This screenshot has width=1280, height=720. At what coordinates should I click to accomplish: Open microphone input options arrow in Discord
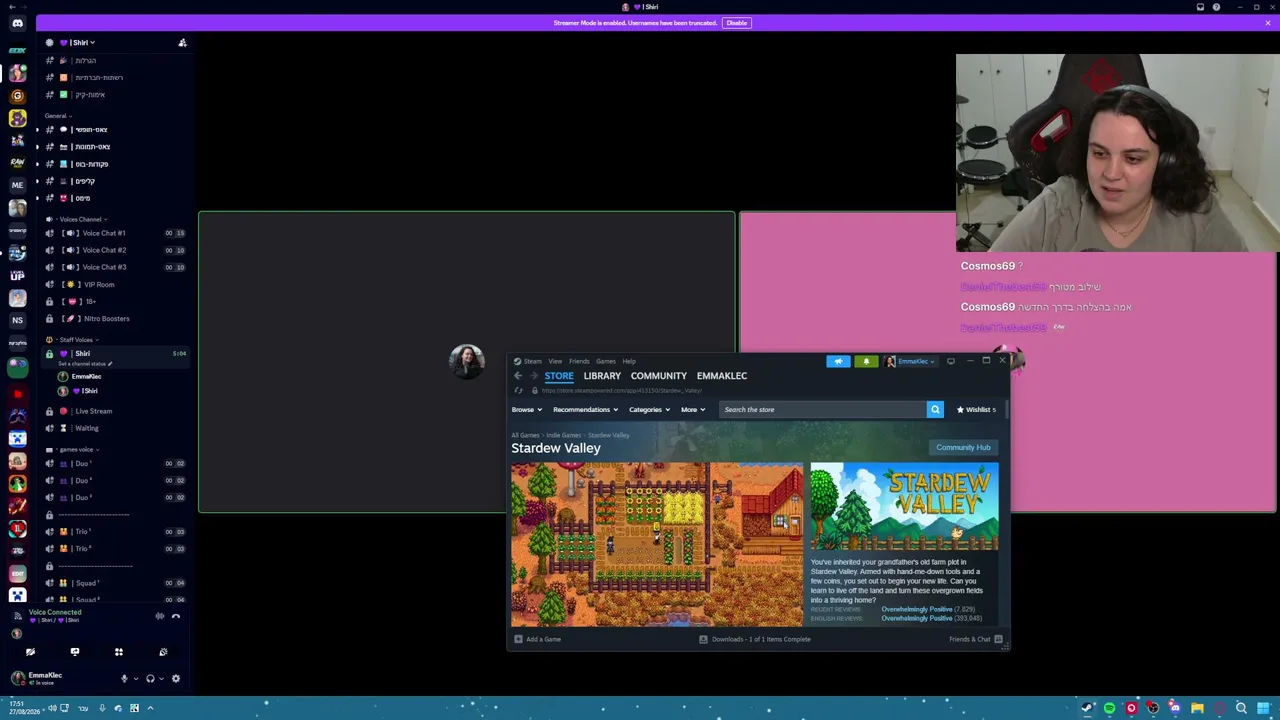pyautogui.click(x=135, y=679)
